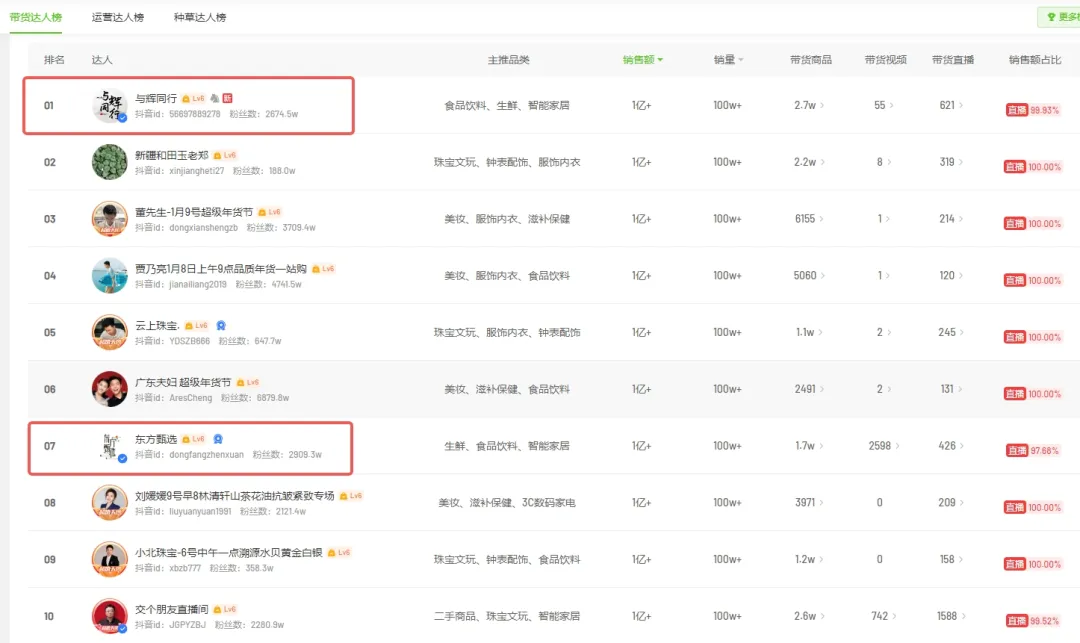Expand 带货商品 2.7w for 与辉同行
This screenshot has height=643, width=1080.
(809, 105)
